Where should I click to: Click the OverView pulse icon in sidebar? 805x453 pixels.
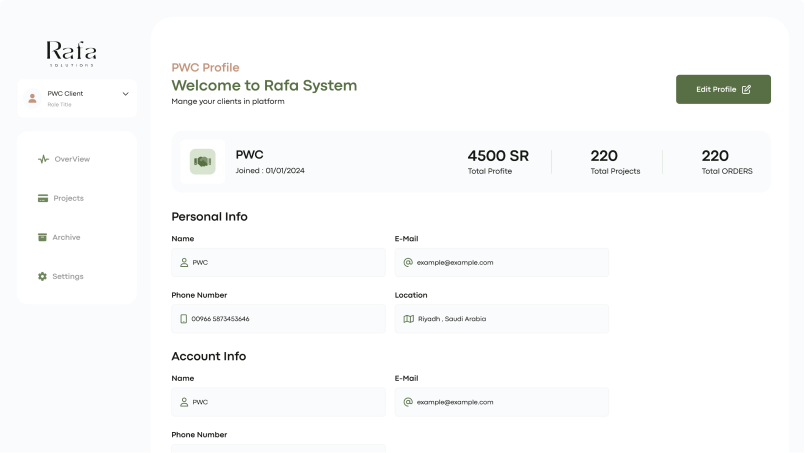coord(43,159)
